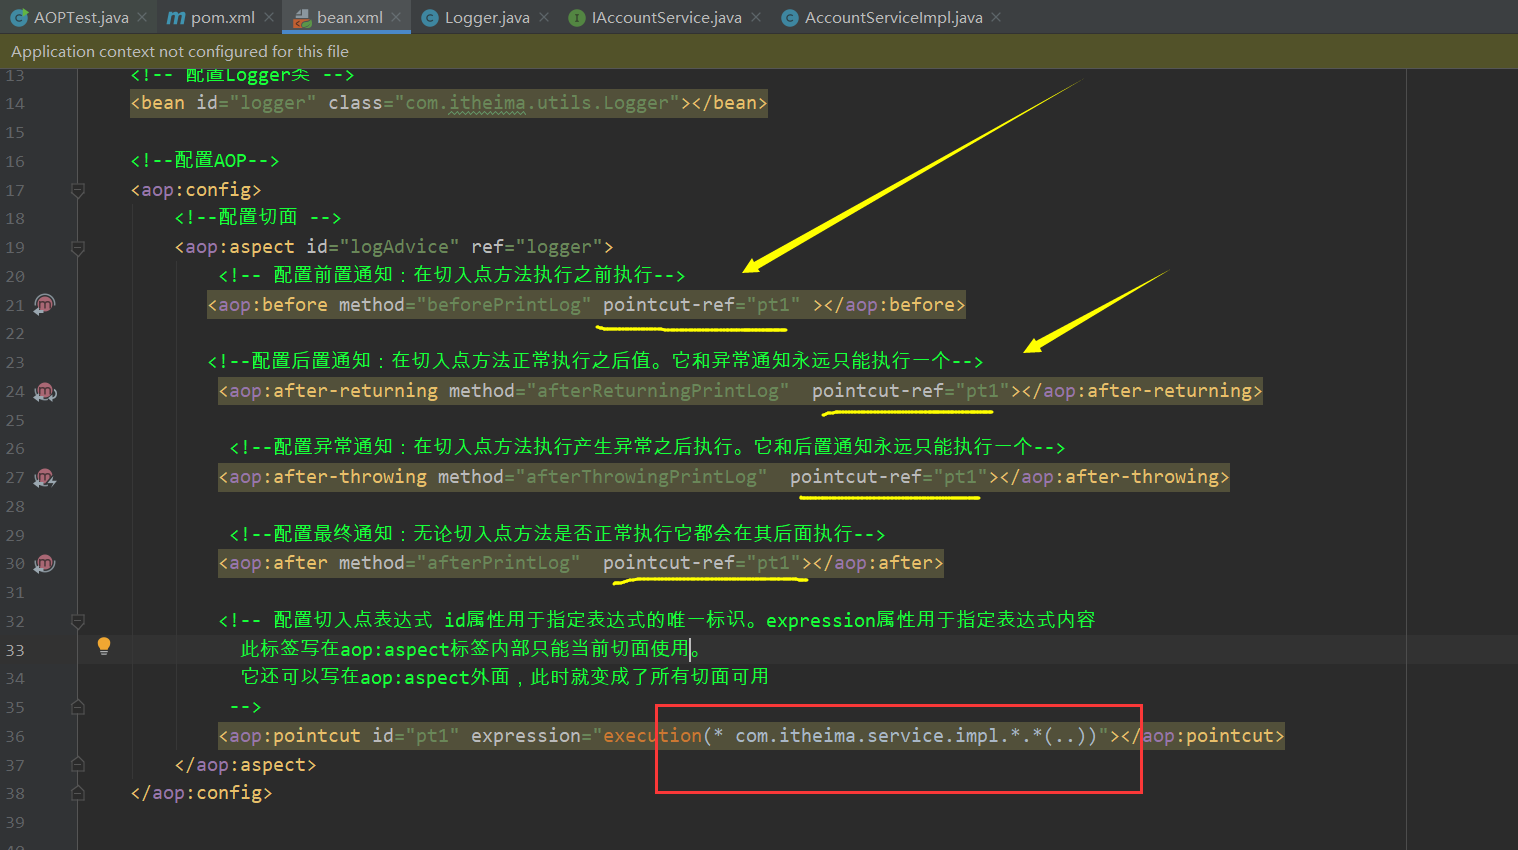This screenshot has height=850, width=1518.
Task: Collapse the comment block starting line 32
Action: [78, 621]
